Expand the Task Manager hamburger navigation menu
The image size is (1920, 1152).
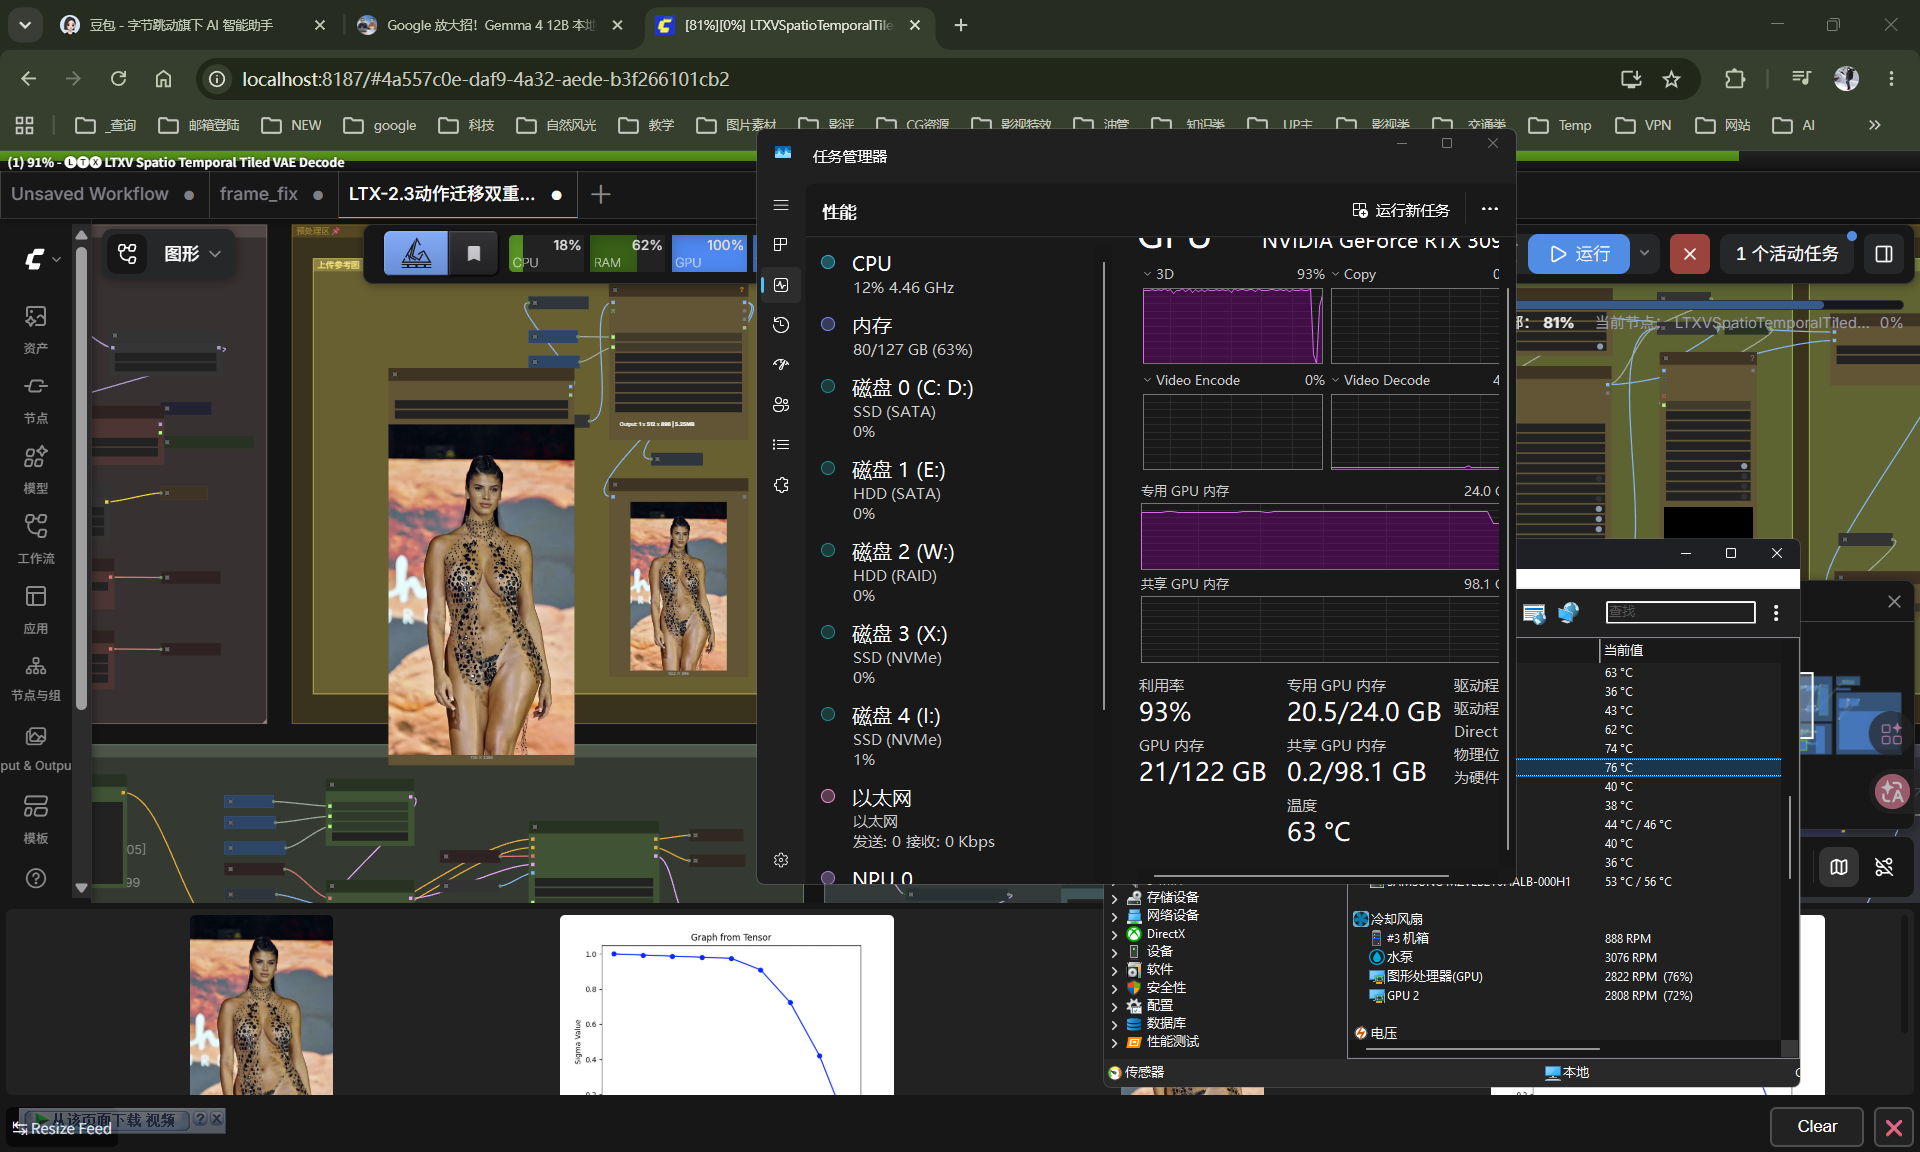coord(781,205)
